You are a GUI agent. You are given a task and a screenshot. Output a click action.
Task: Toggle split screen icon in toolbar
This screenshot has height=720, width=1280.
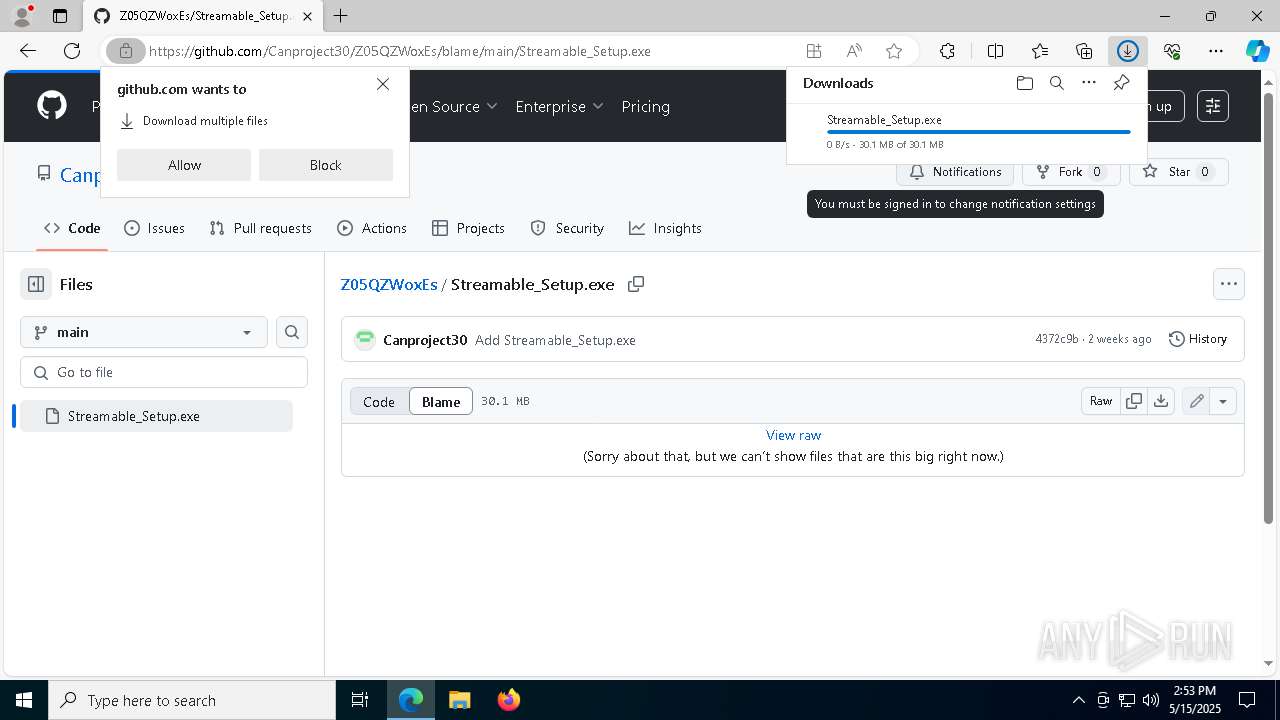pos(995,51)
